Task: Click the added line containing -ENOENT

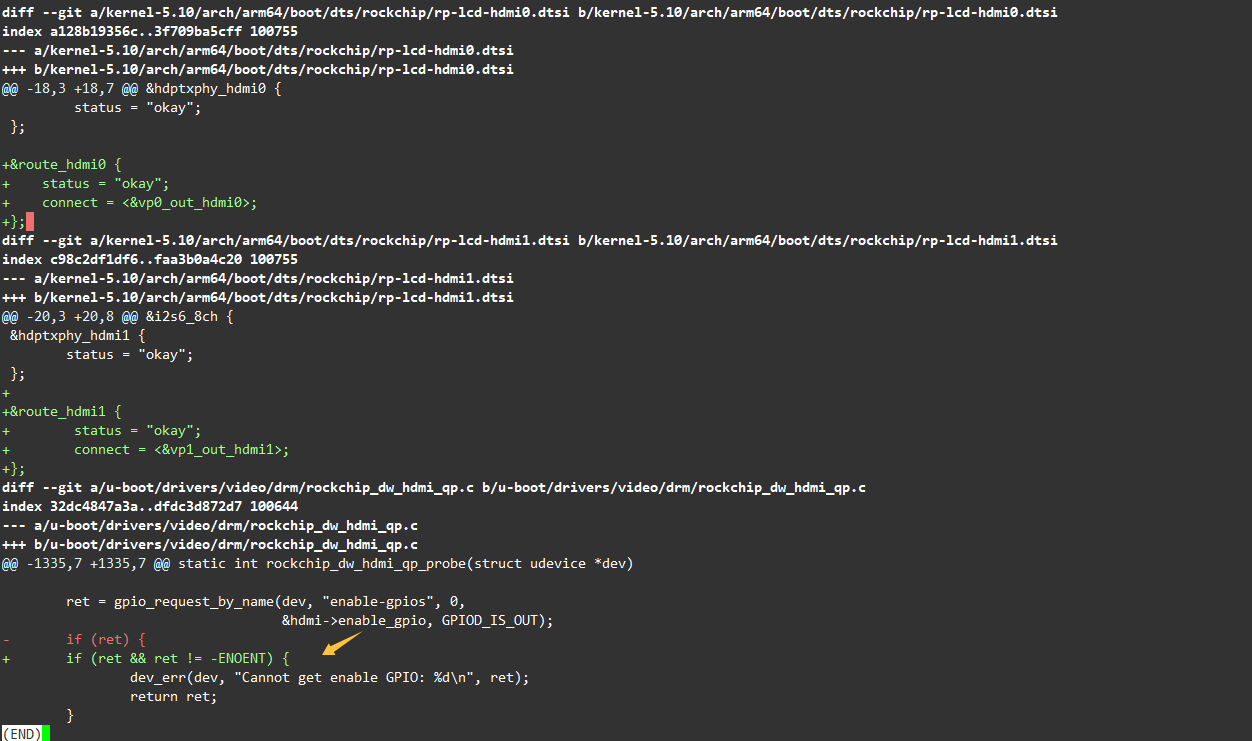Action: [177, 658]
